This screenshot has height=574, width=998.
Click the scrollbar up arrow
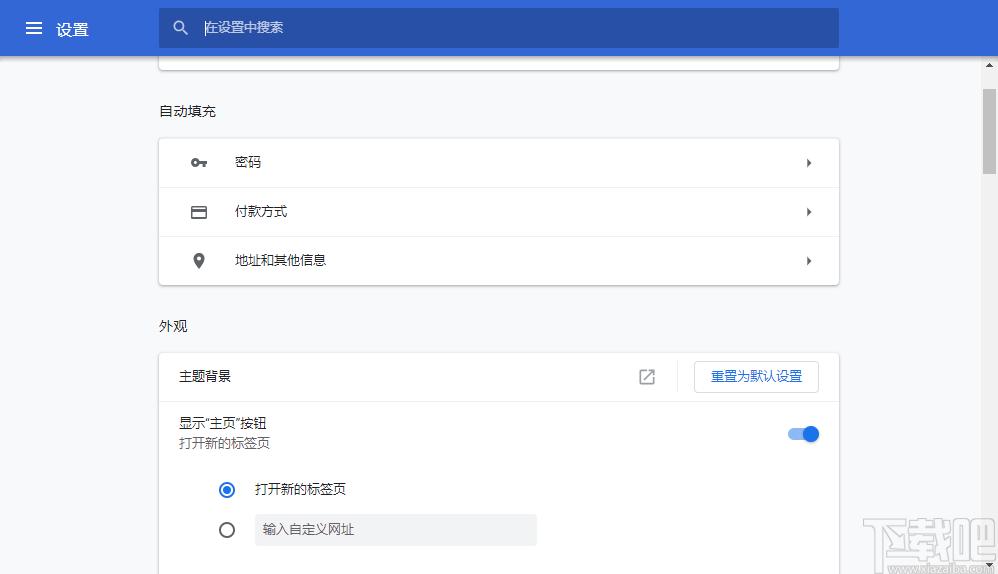989,65
